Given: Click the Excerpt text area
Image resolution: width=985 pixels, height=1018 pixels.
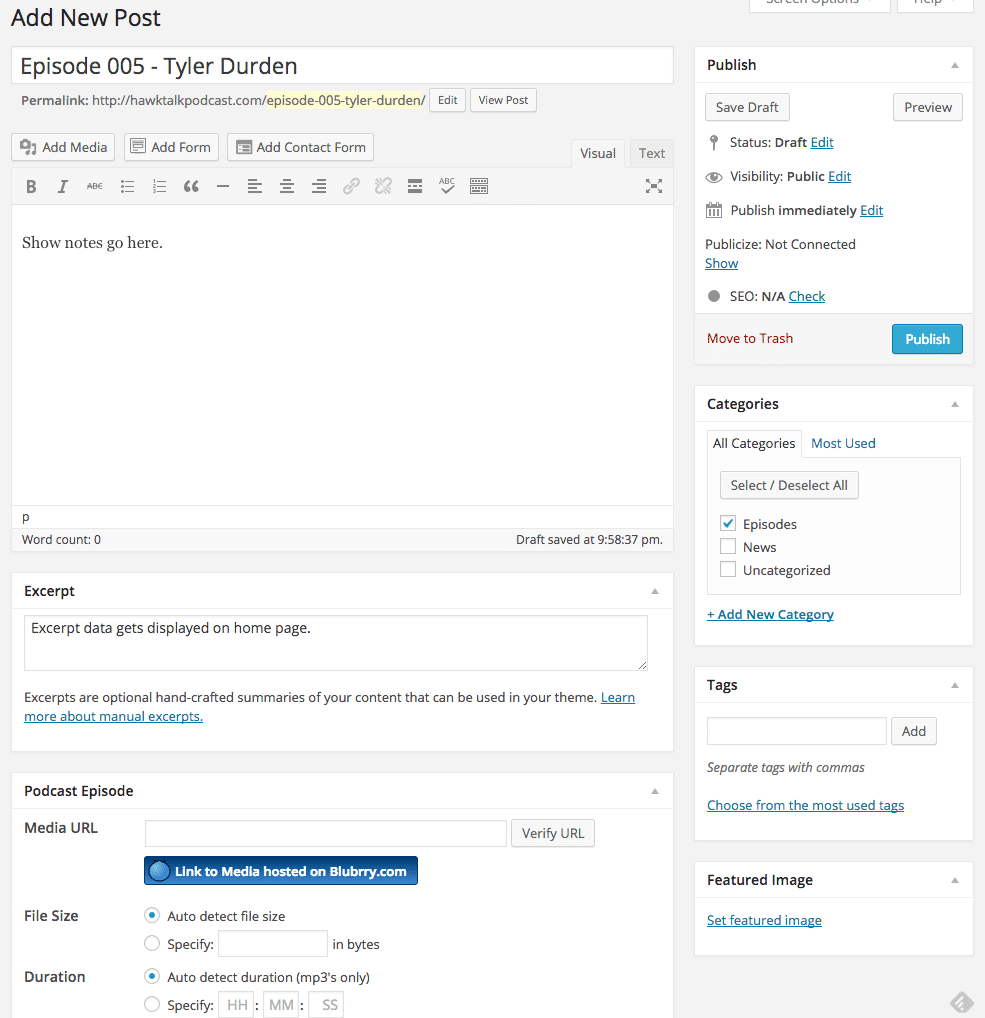Looking at the screenshot, I should 336,643.
